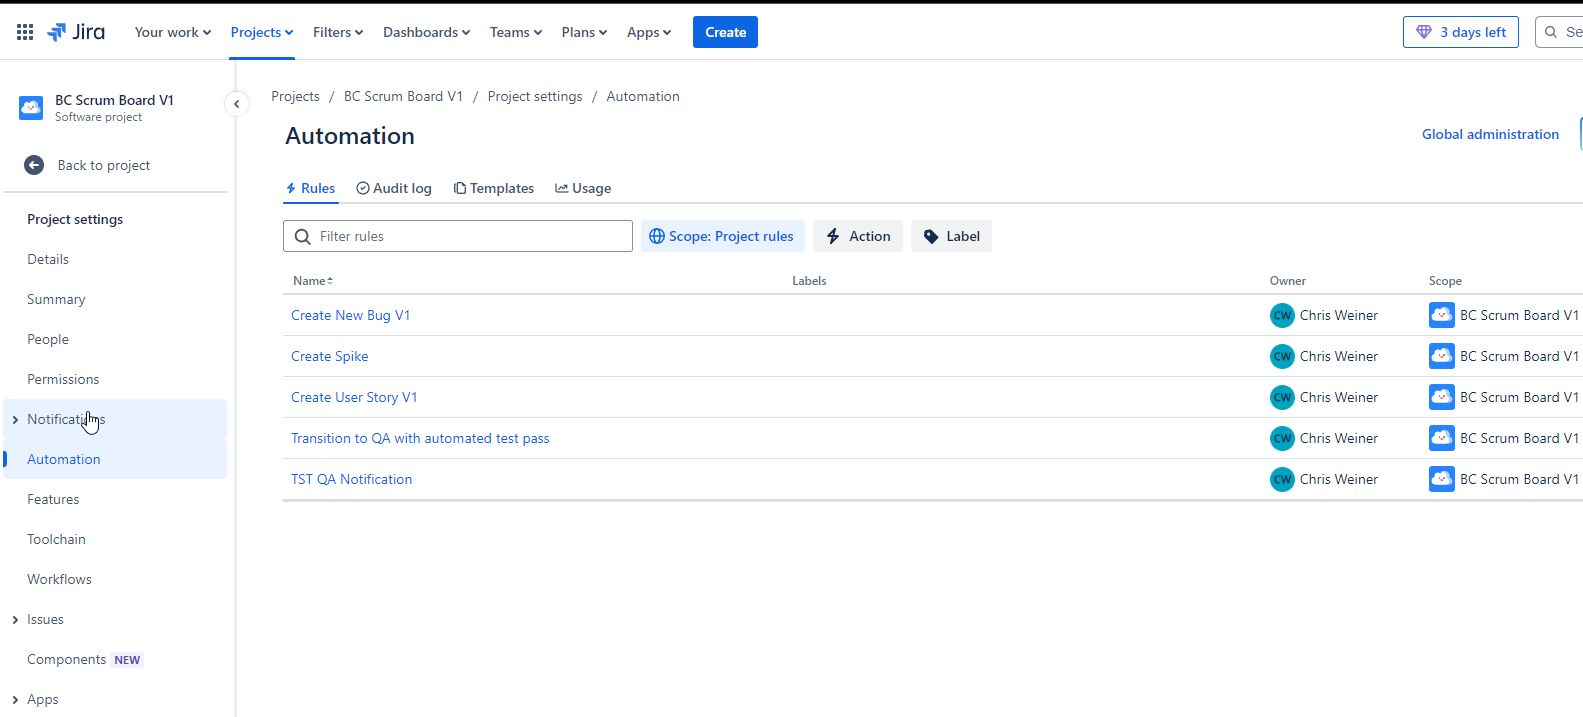Click the CW avatar in the TST QA Notification row
Screen dimensions: 1583x717
click(1282, 479)
